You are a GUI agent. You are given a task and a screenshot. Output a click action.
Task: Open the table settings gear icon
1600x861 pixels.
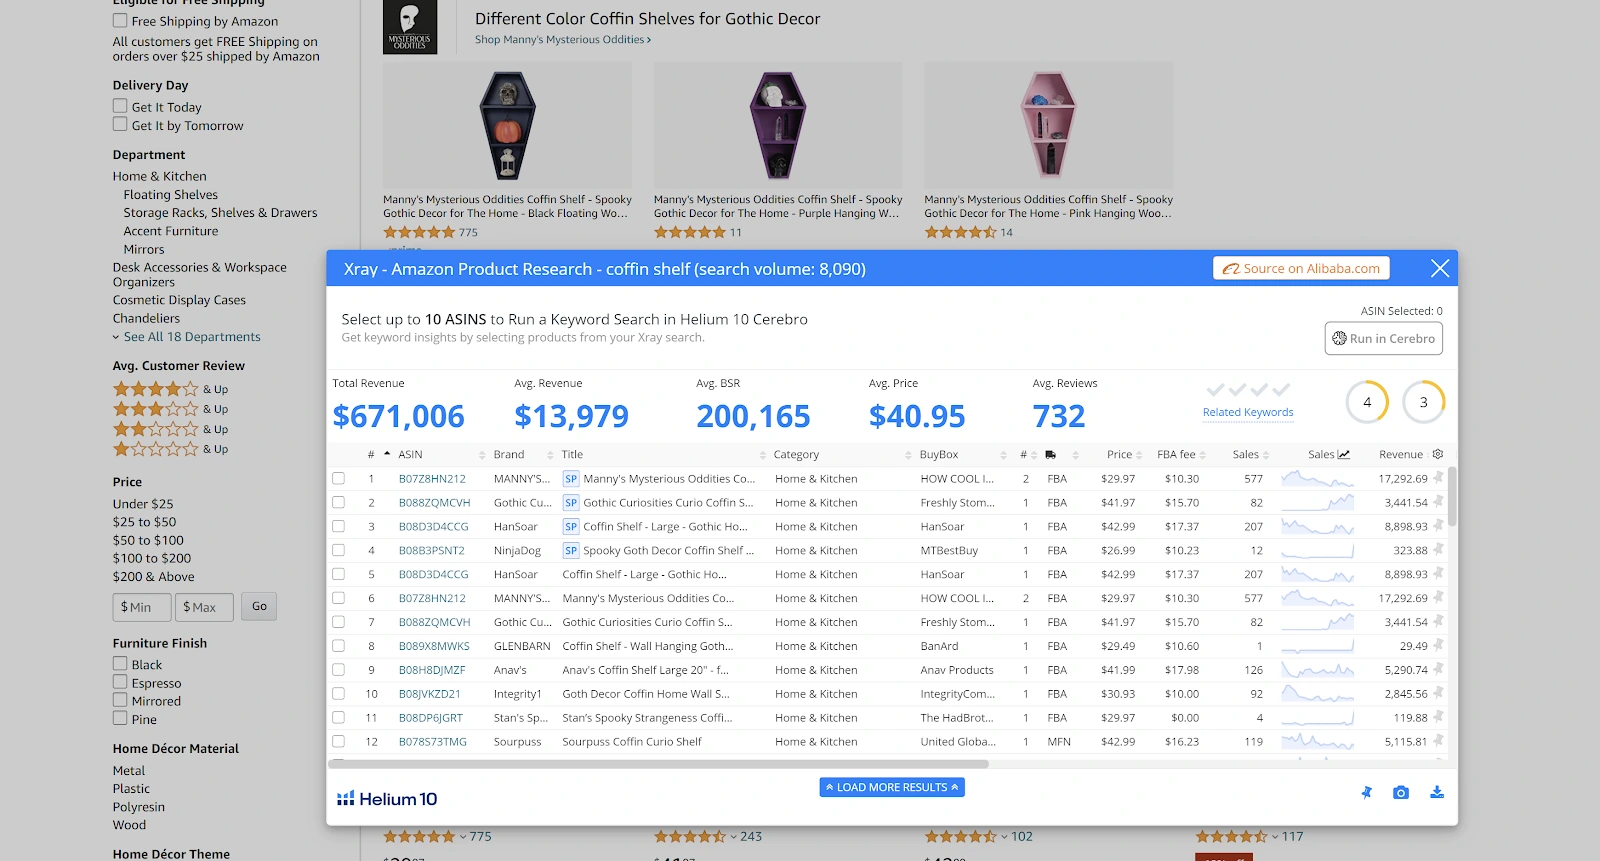[x=1438, y=454]
